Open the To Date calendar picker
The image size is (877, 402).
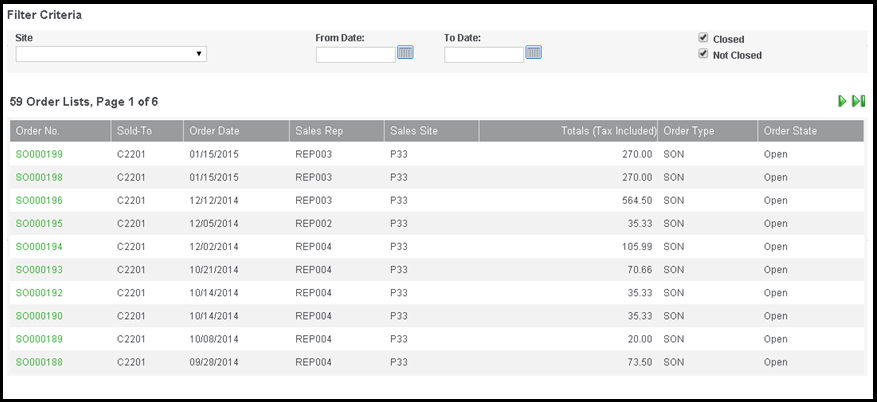tap(533, 52)
